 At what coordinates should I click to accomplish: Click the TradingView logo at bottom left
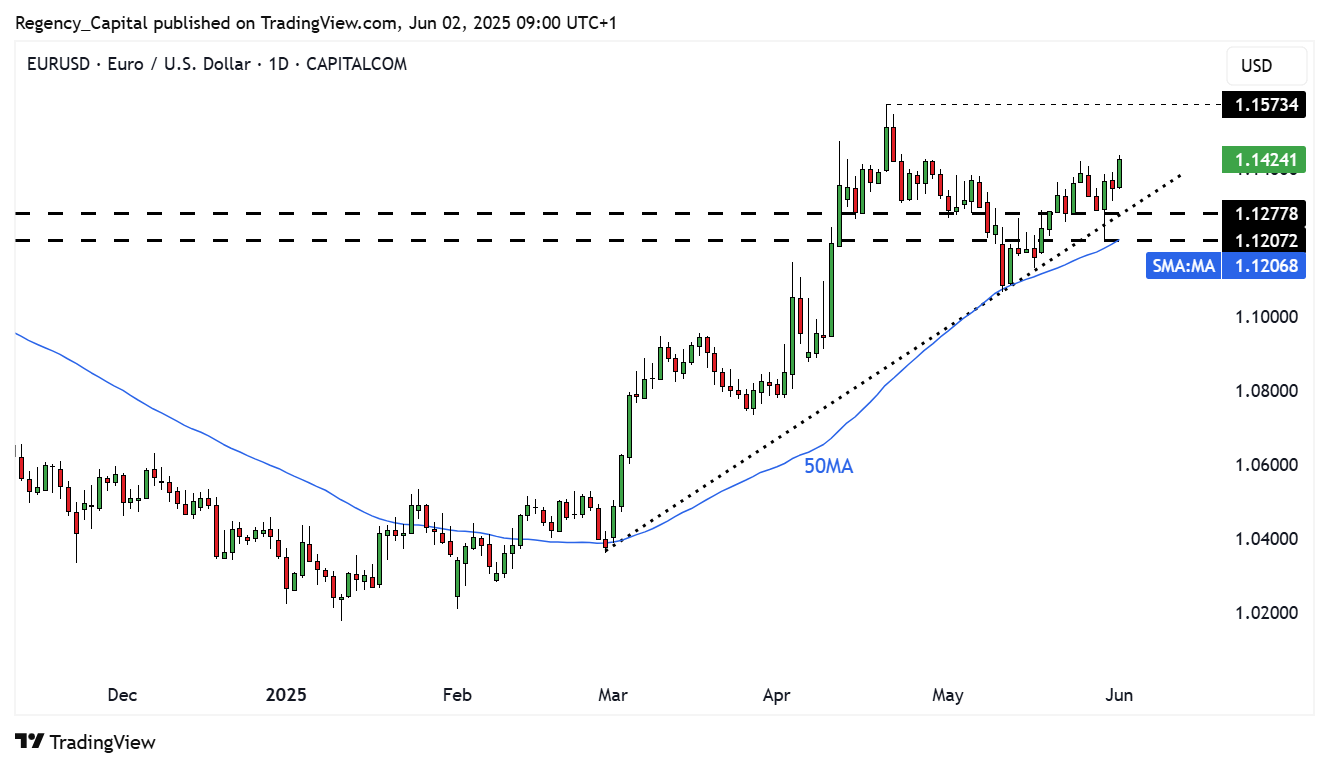click(87, 742)
